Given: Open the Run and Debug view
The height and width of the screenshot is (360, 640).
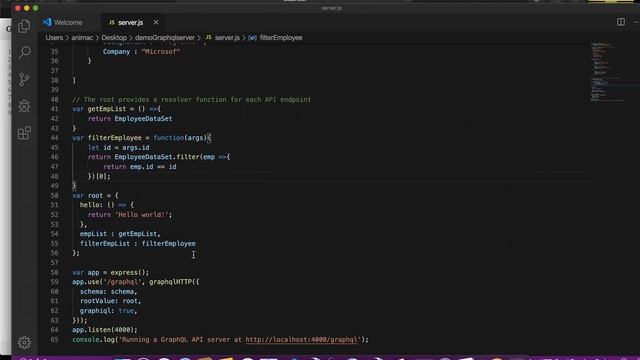Looking at the screenshot, I should point(24,106).
